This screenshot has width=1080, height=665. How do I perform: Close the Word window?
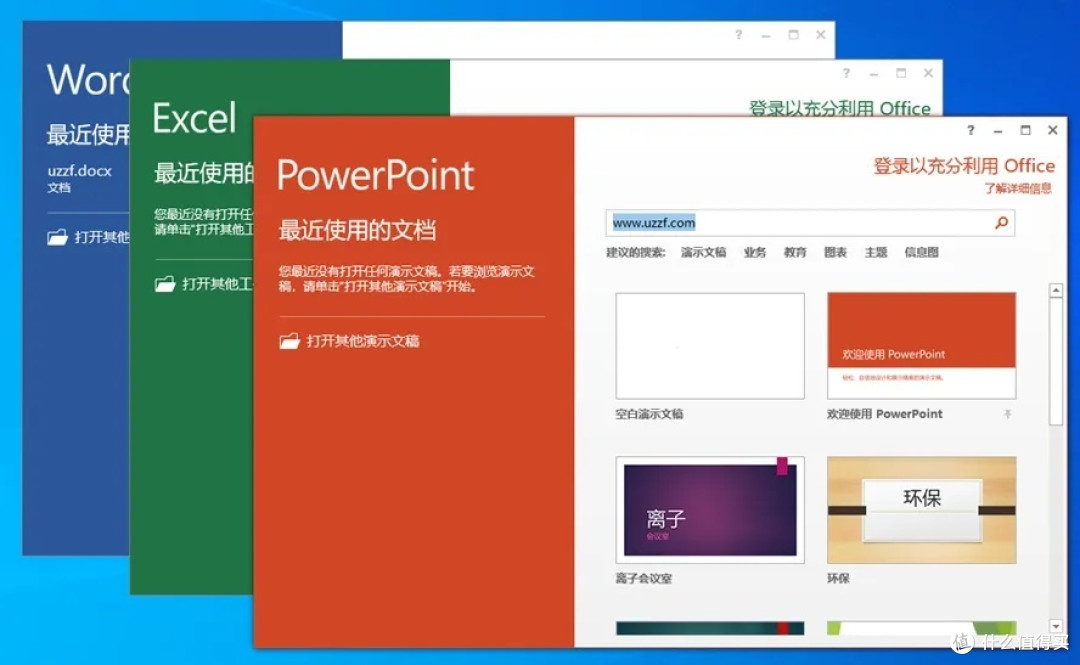[820, 34]
